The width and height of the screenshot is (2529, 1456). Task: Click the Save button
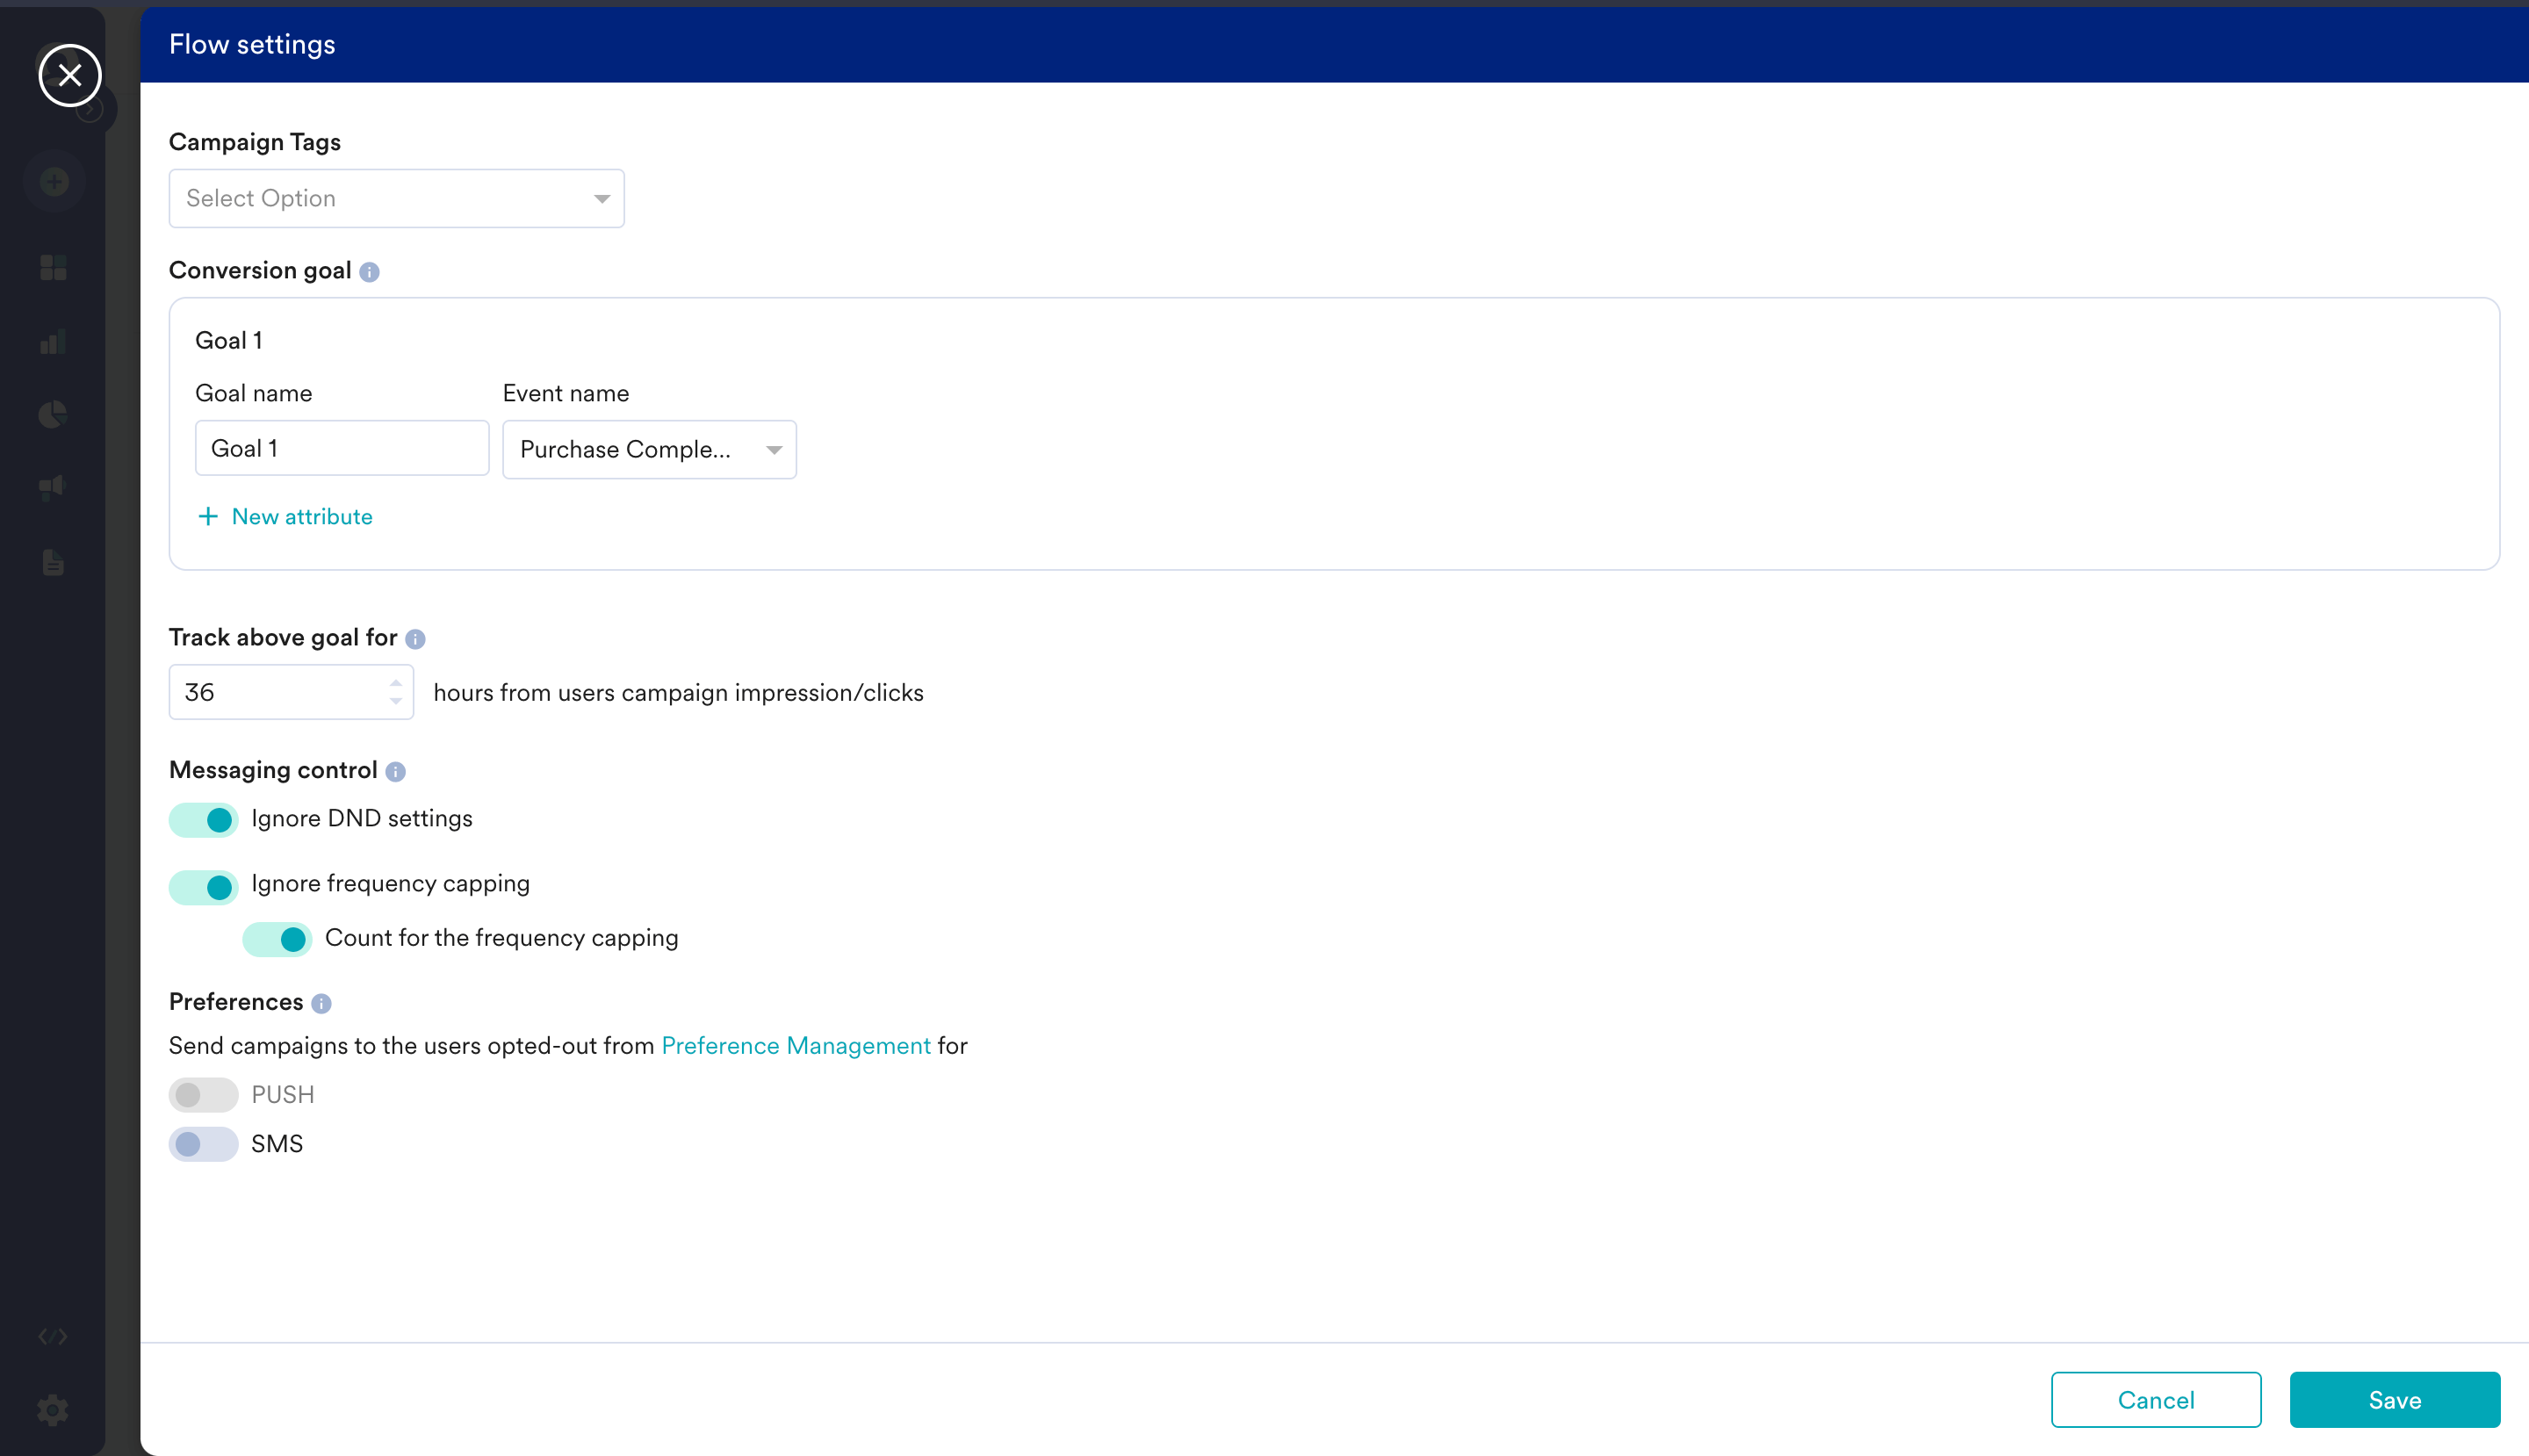(2395, 1400)
